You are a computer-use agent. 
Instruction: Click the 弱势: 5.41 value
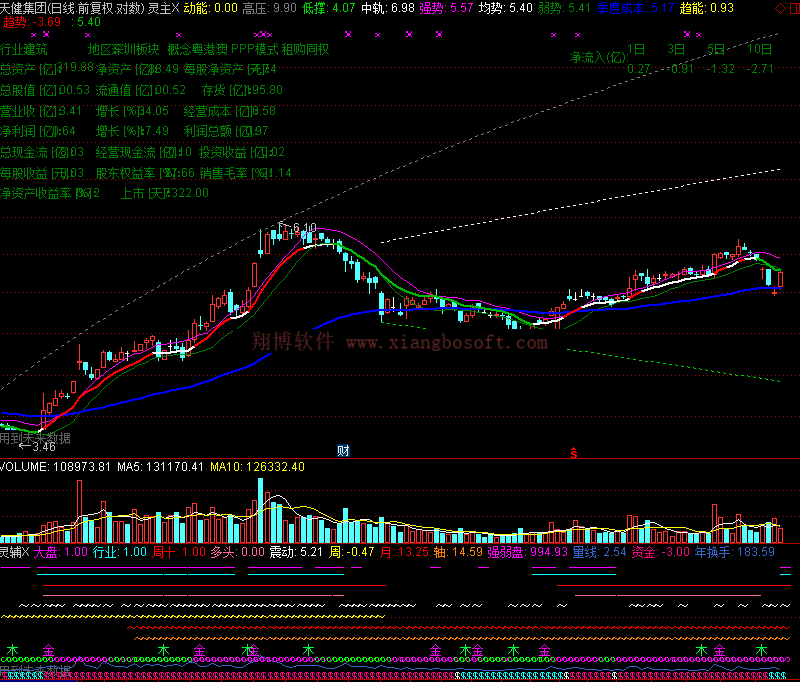click(564, 8)
